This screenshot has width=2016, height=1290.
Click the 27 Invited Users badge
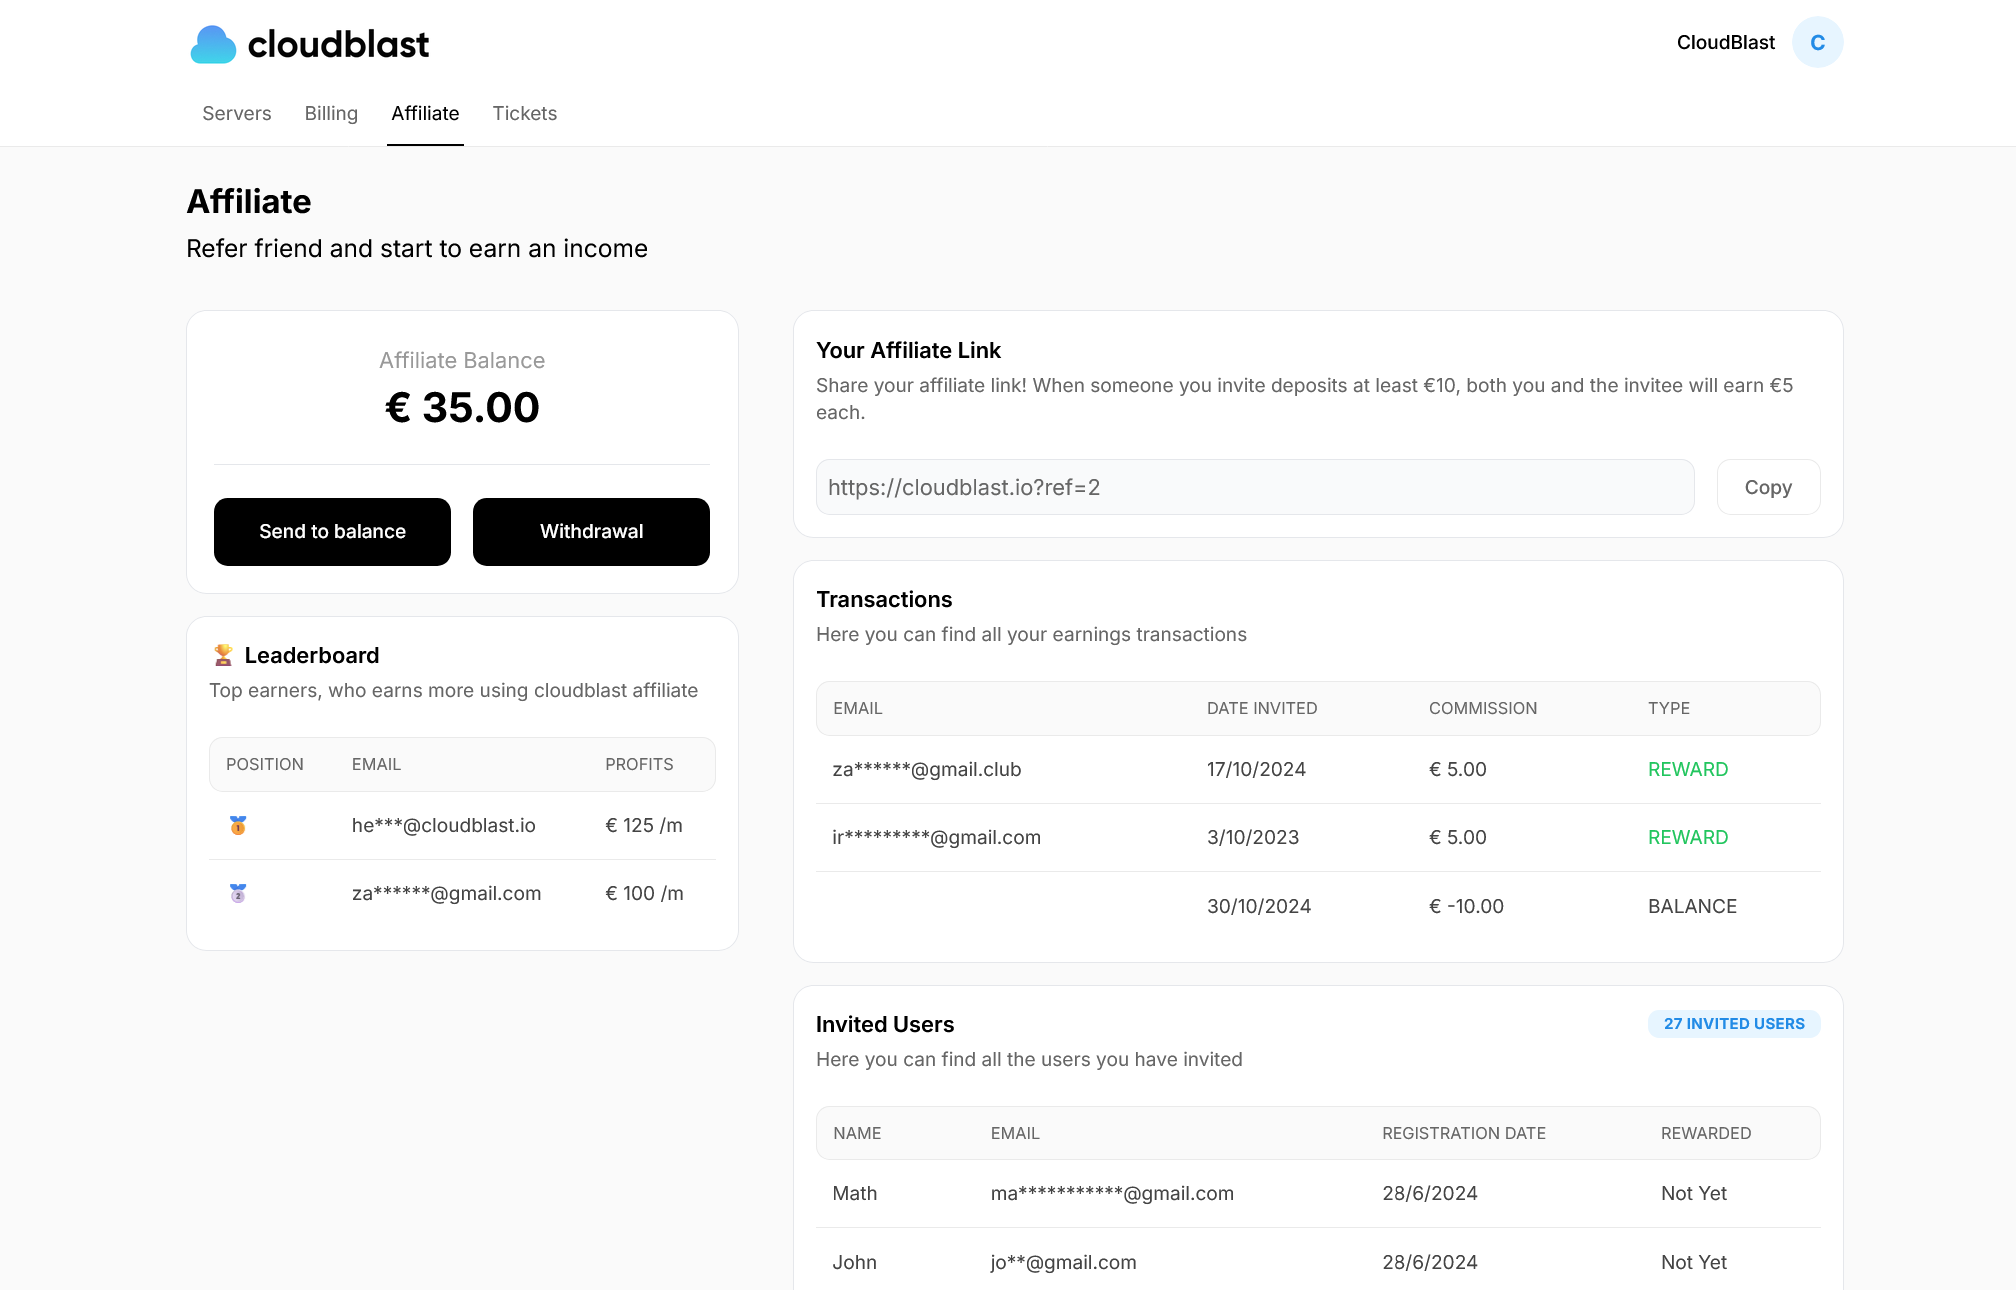coord(1733,1024)
